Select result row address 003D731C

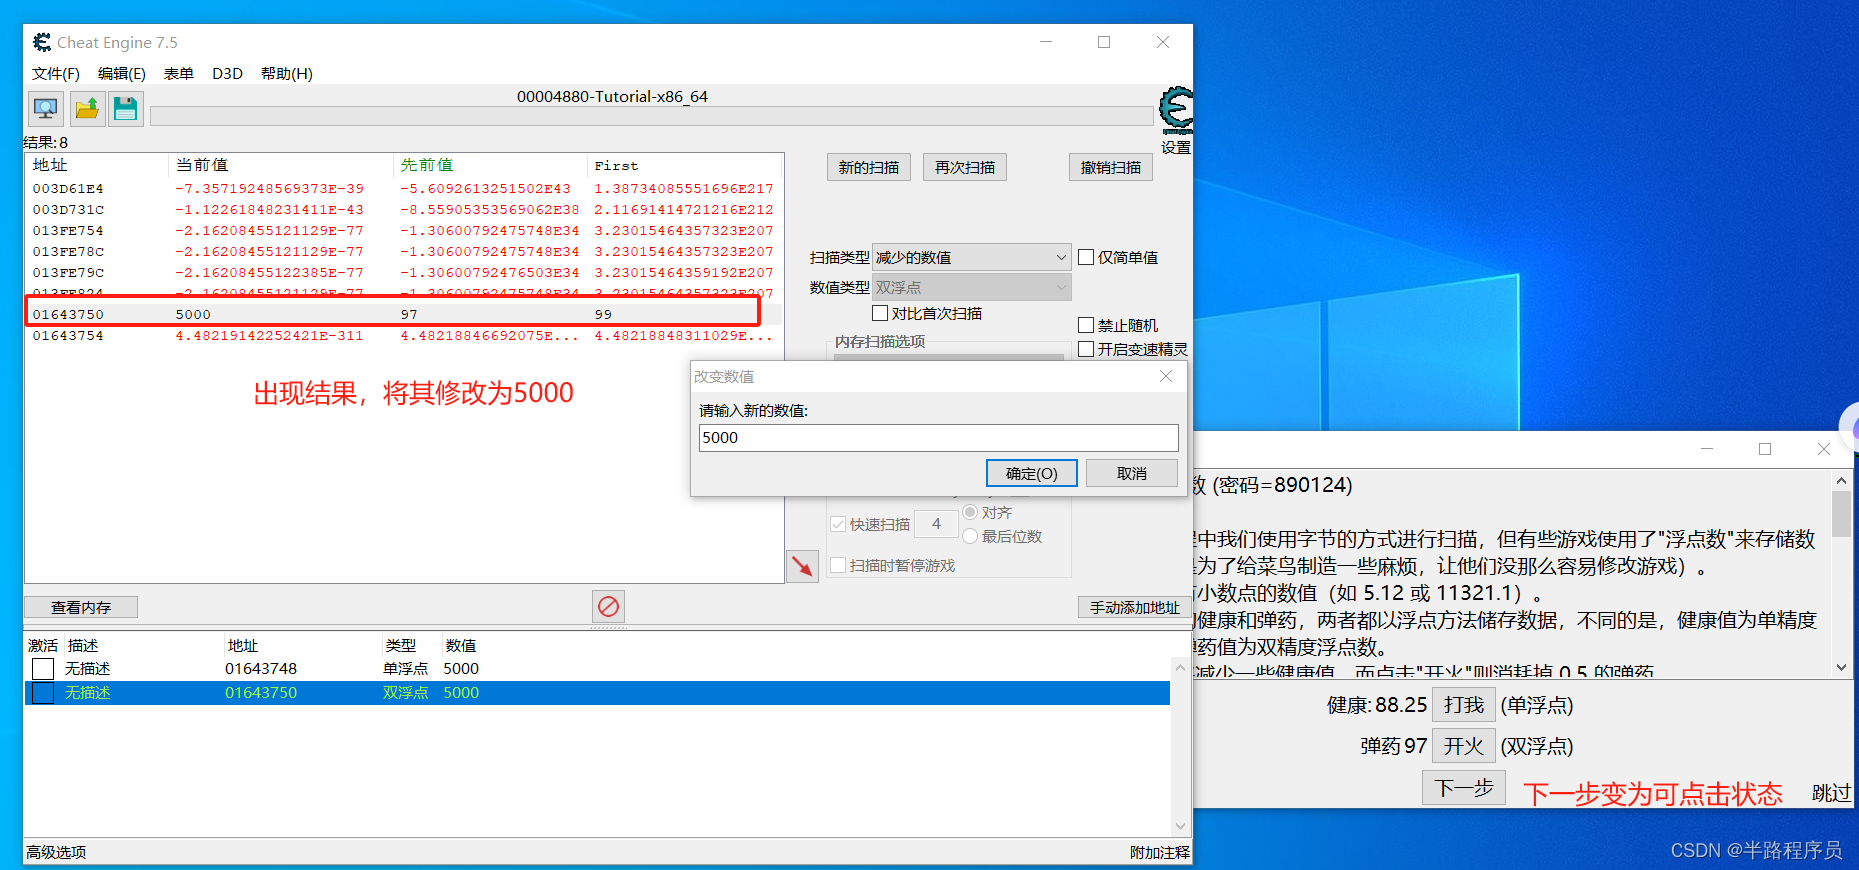403,209
